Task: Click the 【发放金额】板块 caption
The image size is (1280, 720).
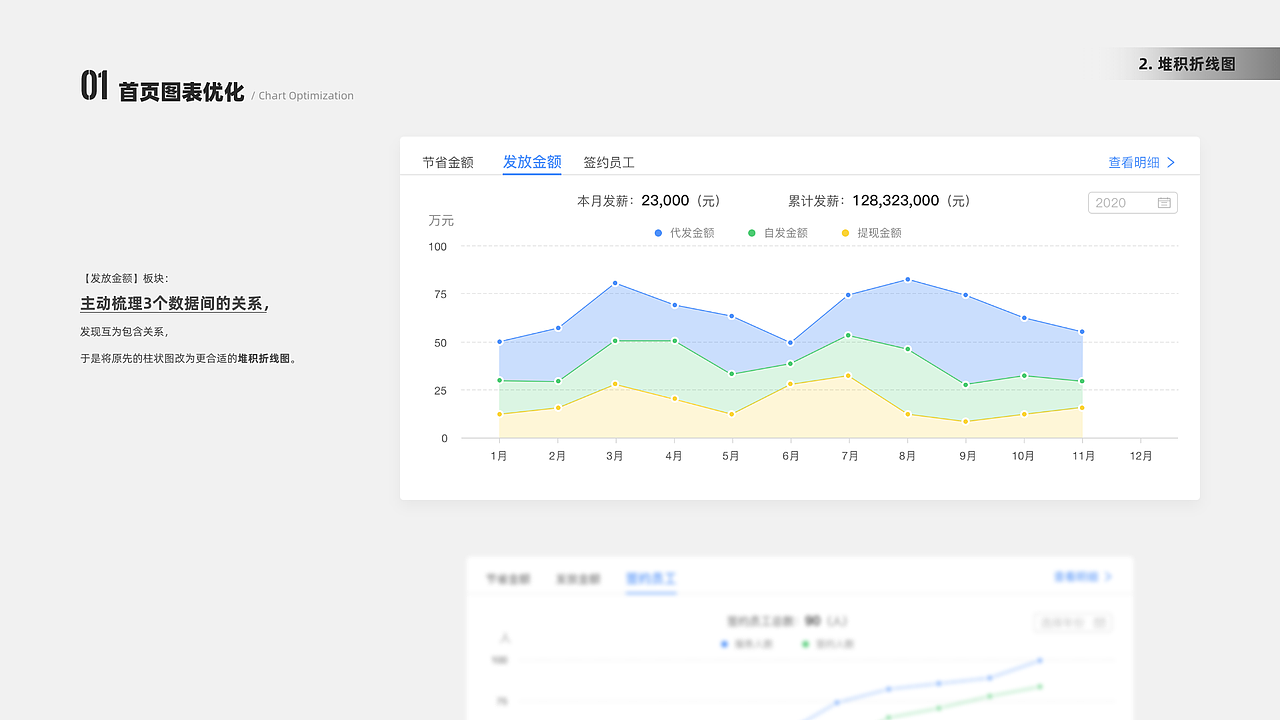Action: [125, 278]
